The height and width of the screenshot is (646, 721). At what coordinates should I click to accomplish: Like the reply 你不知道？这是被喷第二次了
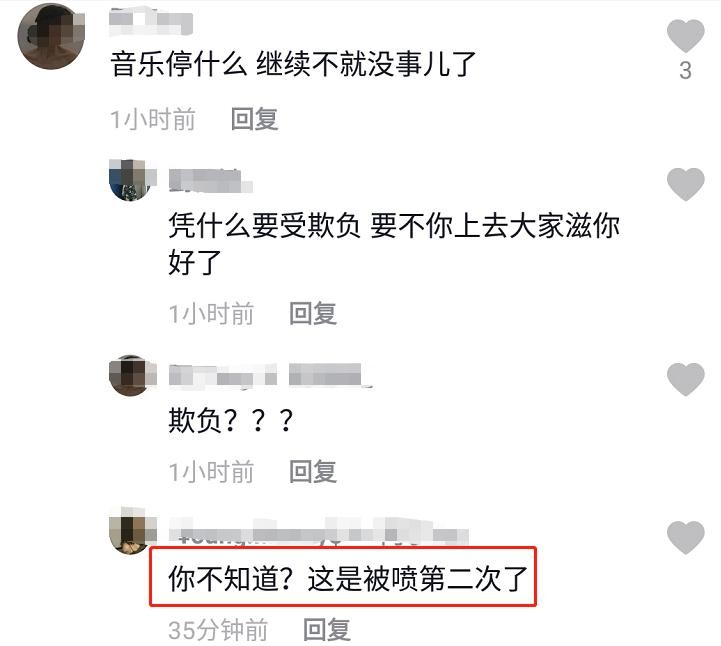(x=685, y=537)
